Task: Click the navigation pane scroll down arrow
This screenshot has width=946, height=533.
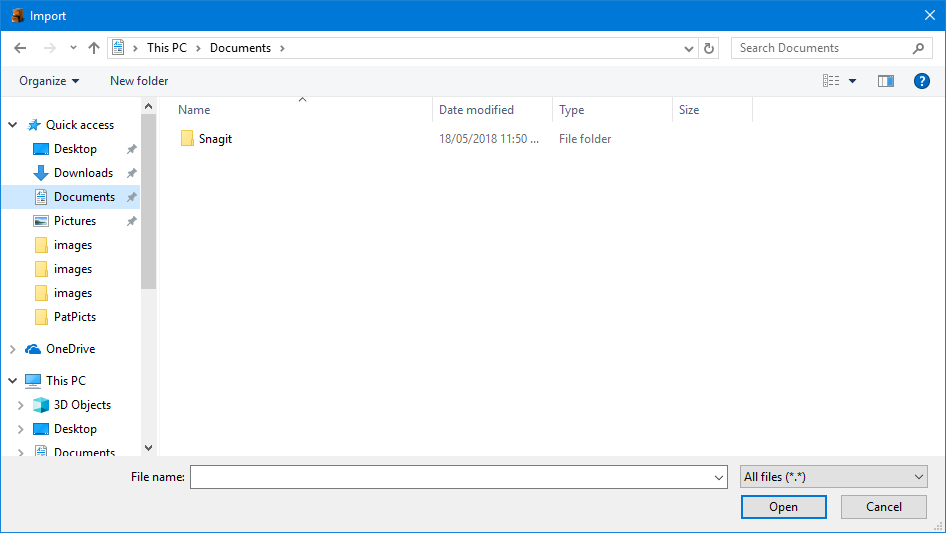Action: [x=149, y=449]
